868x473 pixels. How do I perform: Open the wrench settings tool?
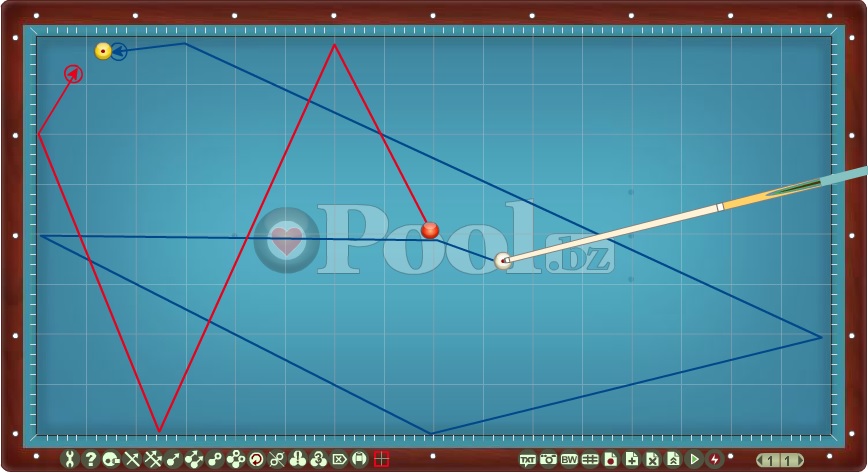[69, 459]
